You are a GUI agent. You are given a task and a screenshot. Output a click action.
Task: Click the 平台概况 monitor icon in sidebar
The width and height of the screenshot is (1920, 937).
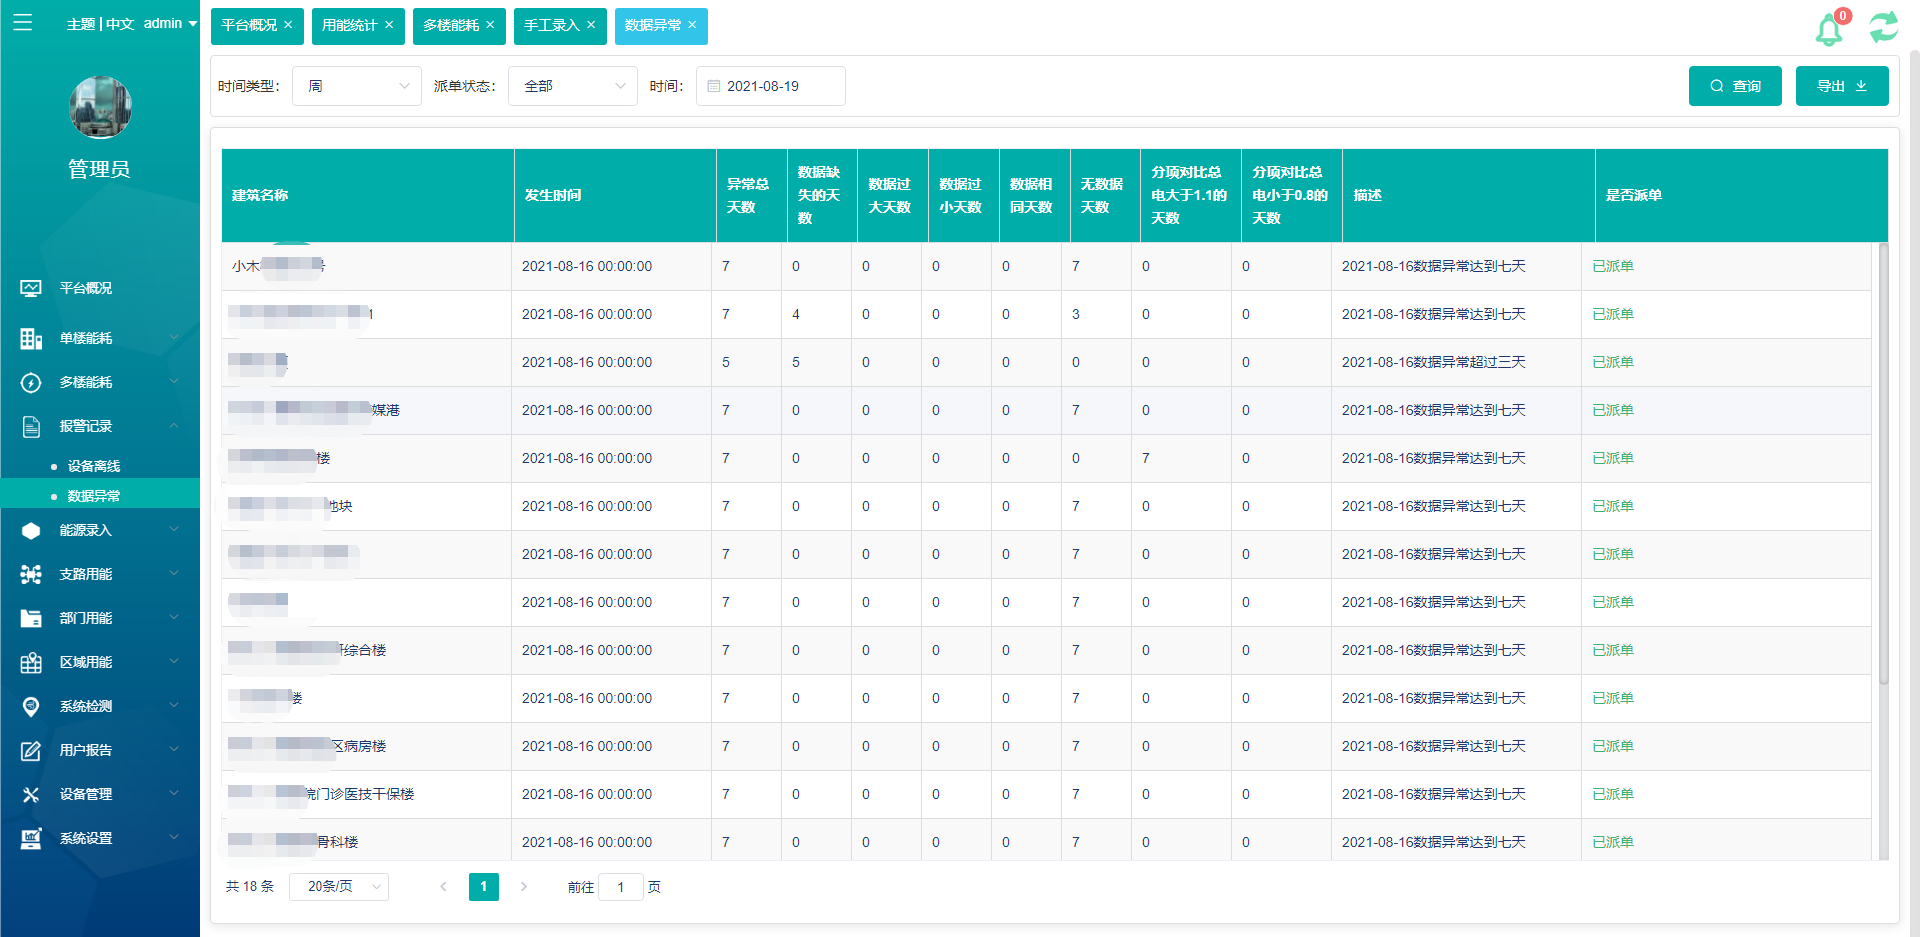tap(31, 288)
